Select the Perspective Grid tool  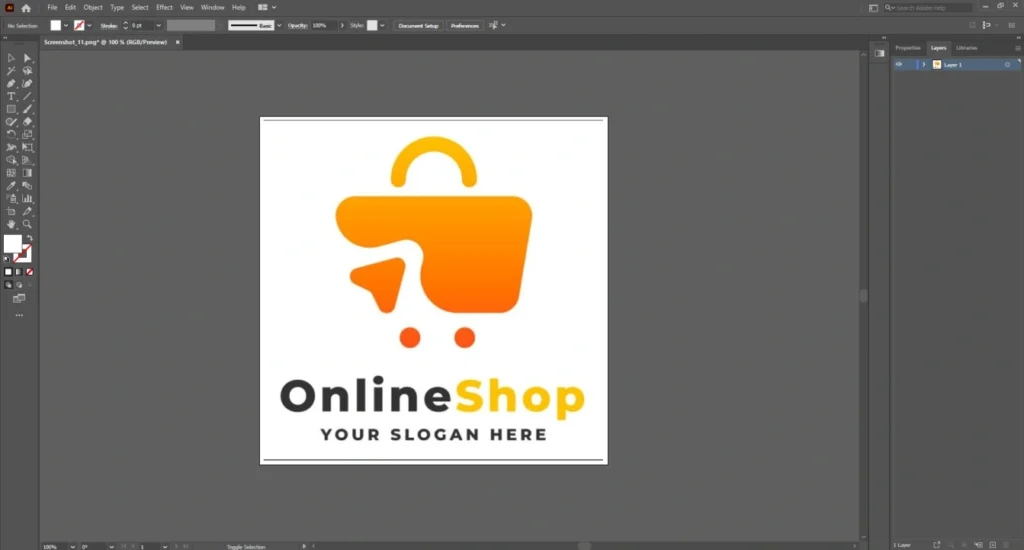27,160
